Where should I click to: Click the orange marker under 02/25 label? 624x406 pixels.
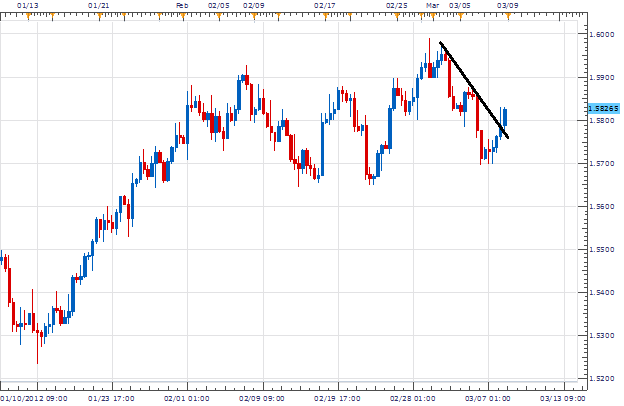[x=397, y=16]
